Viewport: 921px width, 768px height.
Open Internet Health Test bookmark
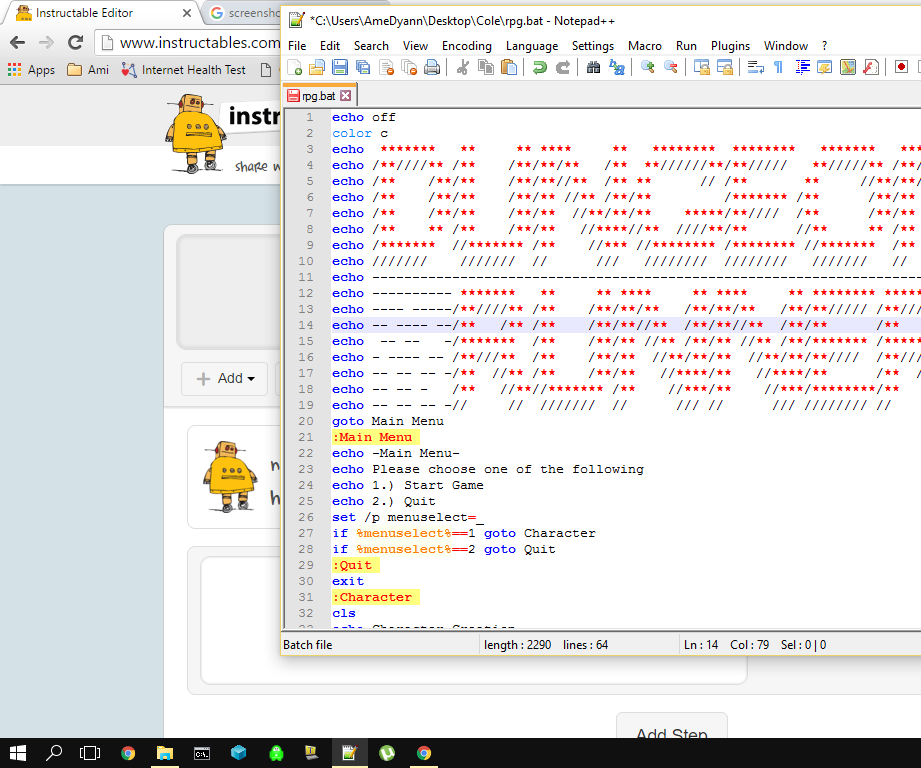click(183, 70)
